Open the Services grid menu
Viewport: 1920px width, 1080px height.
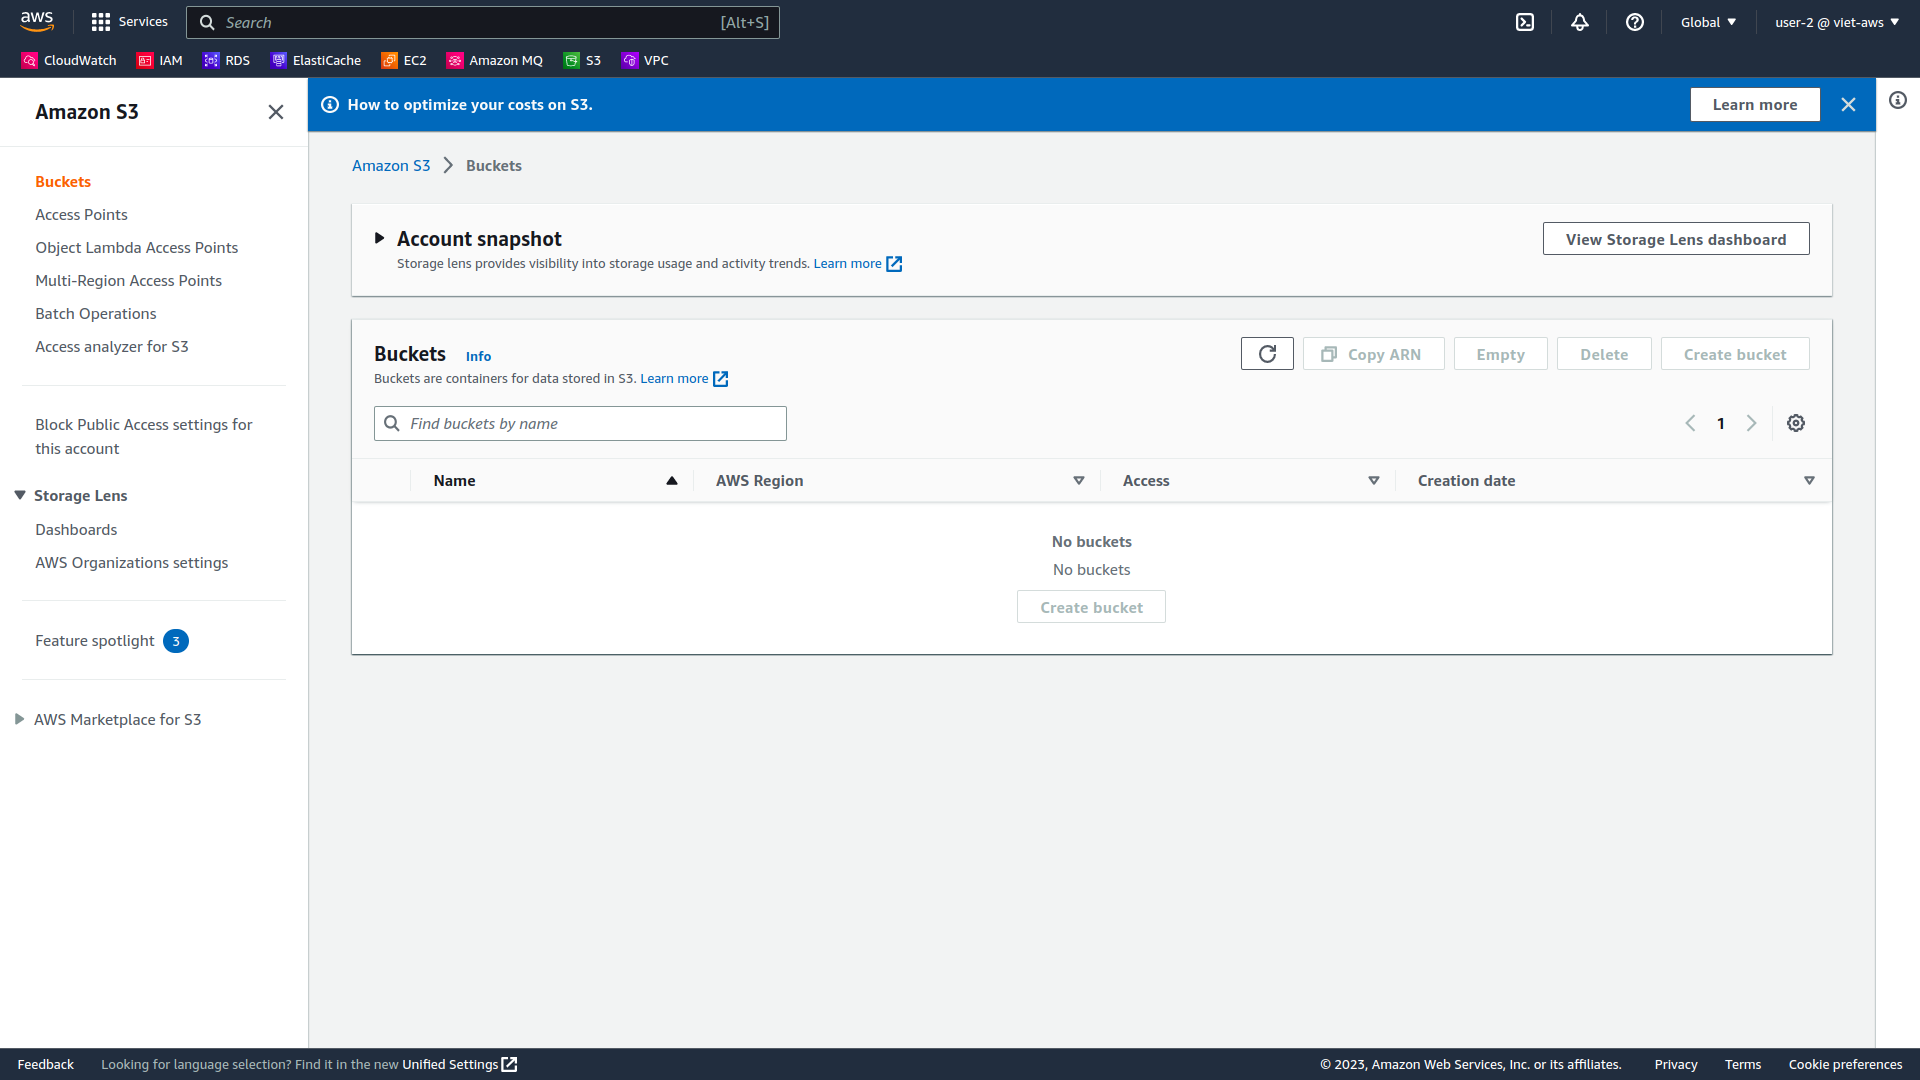[129, 22]
